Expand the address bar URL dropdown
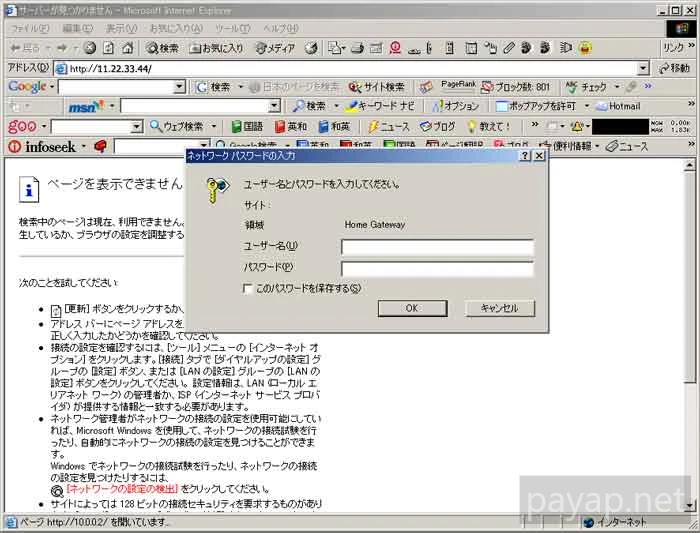This screenshot has width=700, height=533. (x=642, y=68)
